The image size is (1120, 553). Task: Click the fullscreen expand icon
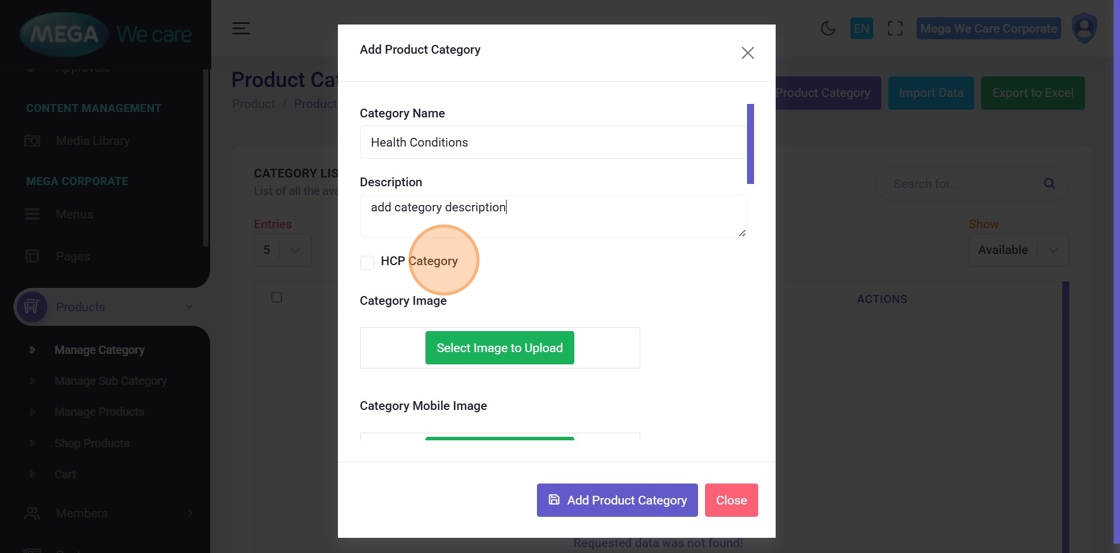[895, 28]
